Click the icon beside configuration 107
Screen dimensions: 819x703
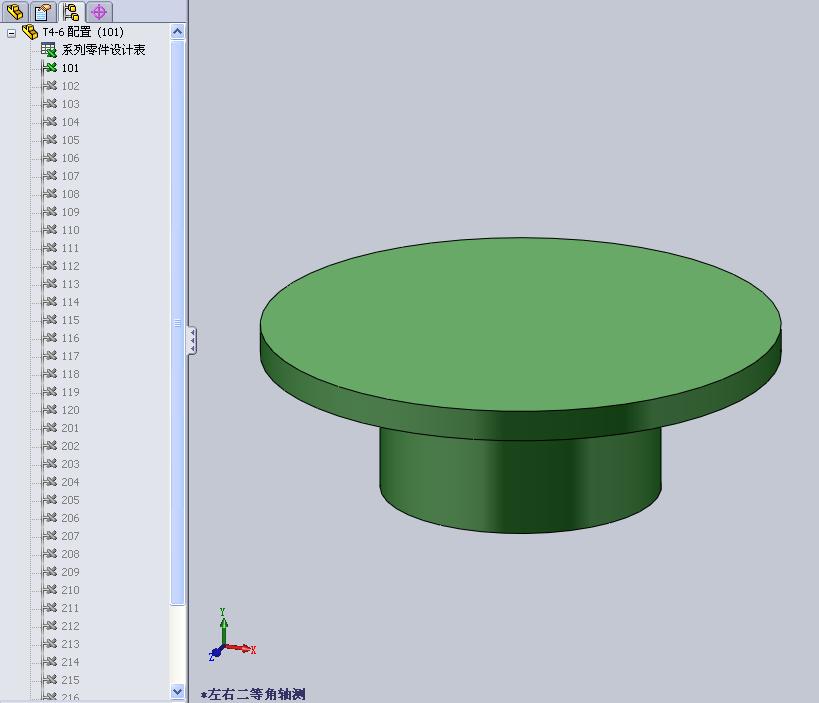[x=50, y=175]
